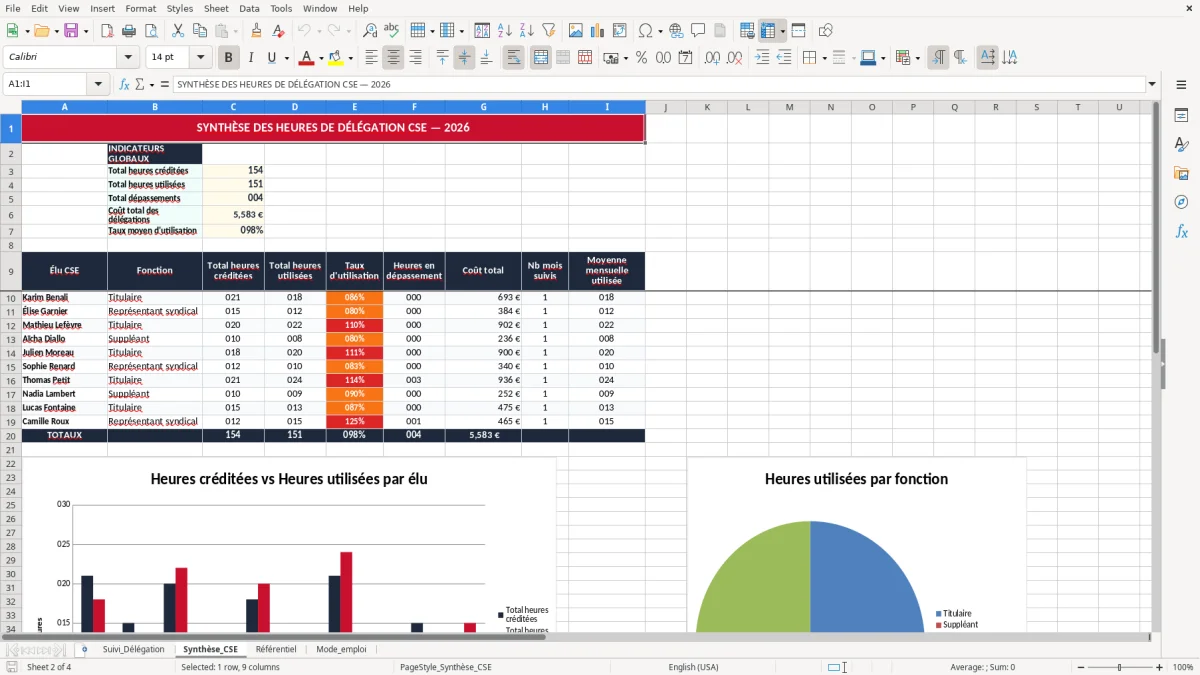Toggle the AutoFilter funnel icon

point(549,31)
